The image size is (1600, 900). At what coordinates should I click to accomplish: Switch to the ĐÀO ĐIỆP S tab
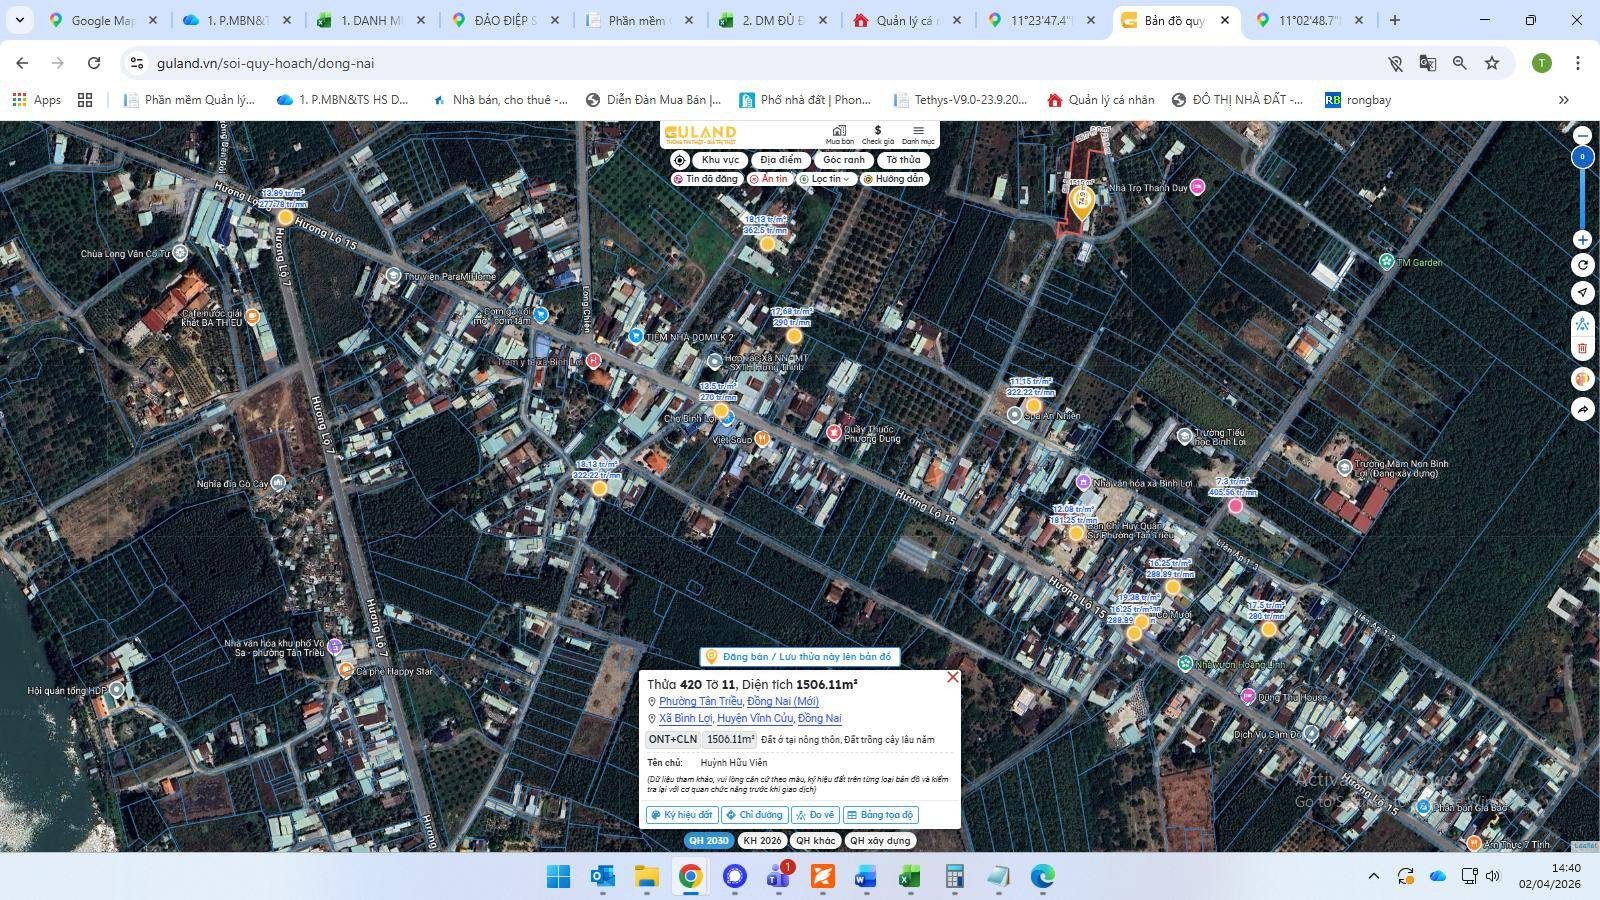pos(506,20)
